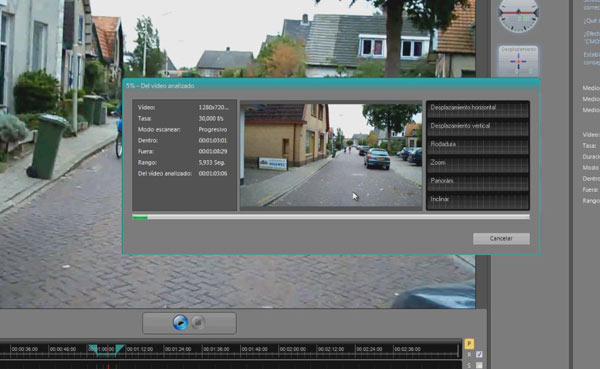Screen dimensions: 600x369
Task: Click the Vídeo value 1280x720
Action: pyautogui.click(x=214, y=108)
